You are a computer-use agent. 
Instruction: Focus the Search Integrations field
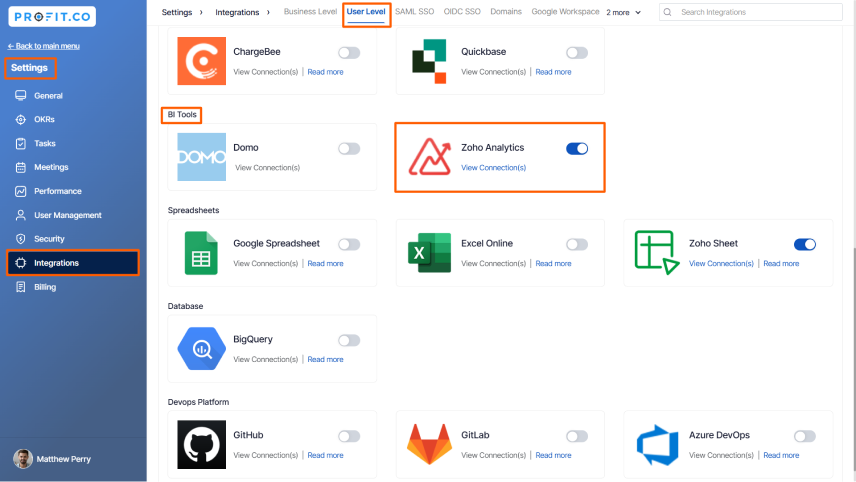pos(751,12)
